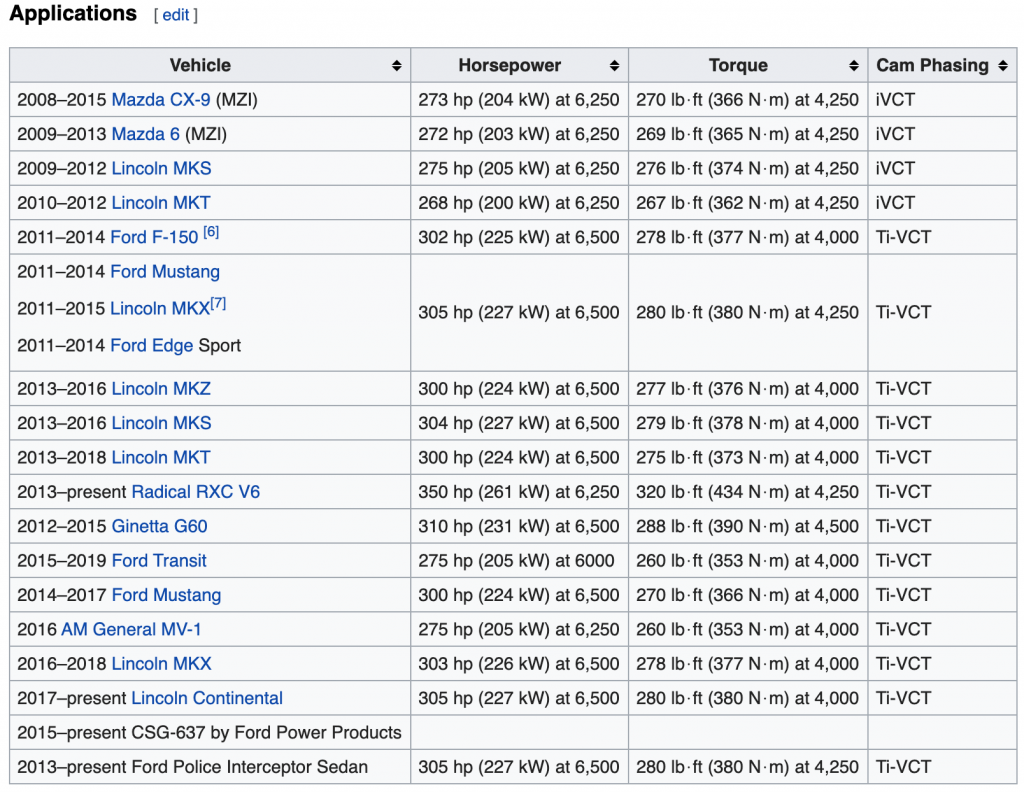Select 'Ford Police Interceptor Sedan' row text
The image size is (1024, 792).
tap(249, 767)
